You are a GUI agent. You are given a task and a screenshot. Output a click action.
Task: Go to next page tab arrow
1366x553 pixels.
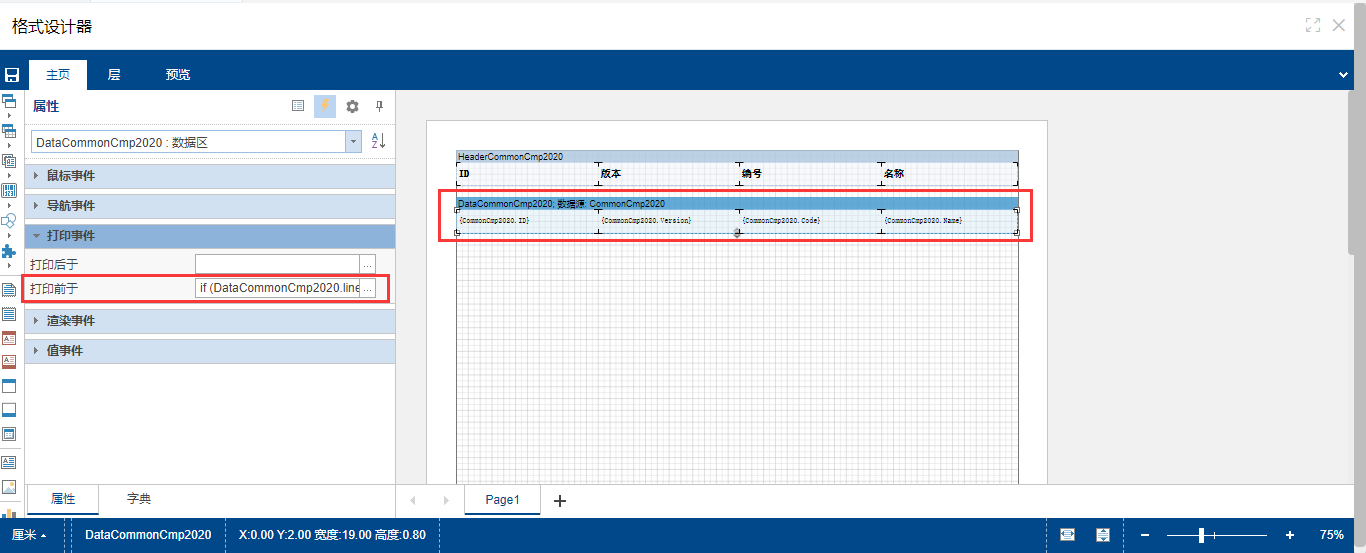[446, 500]
